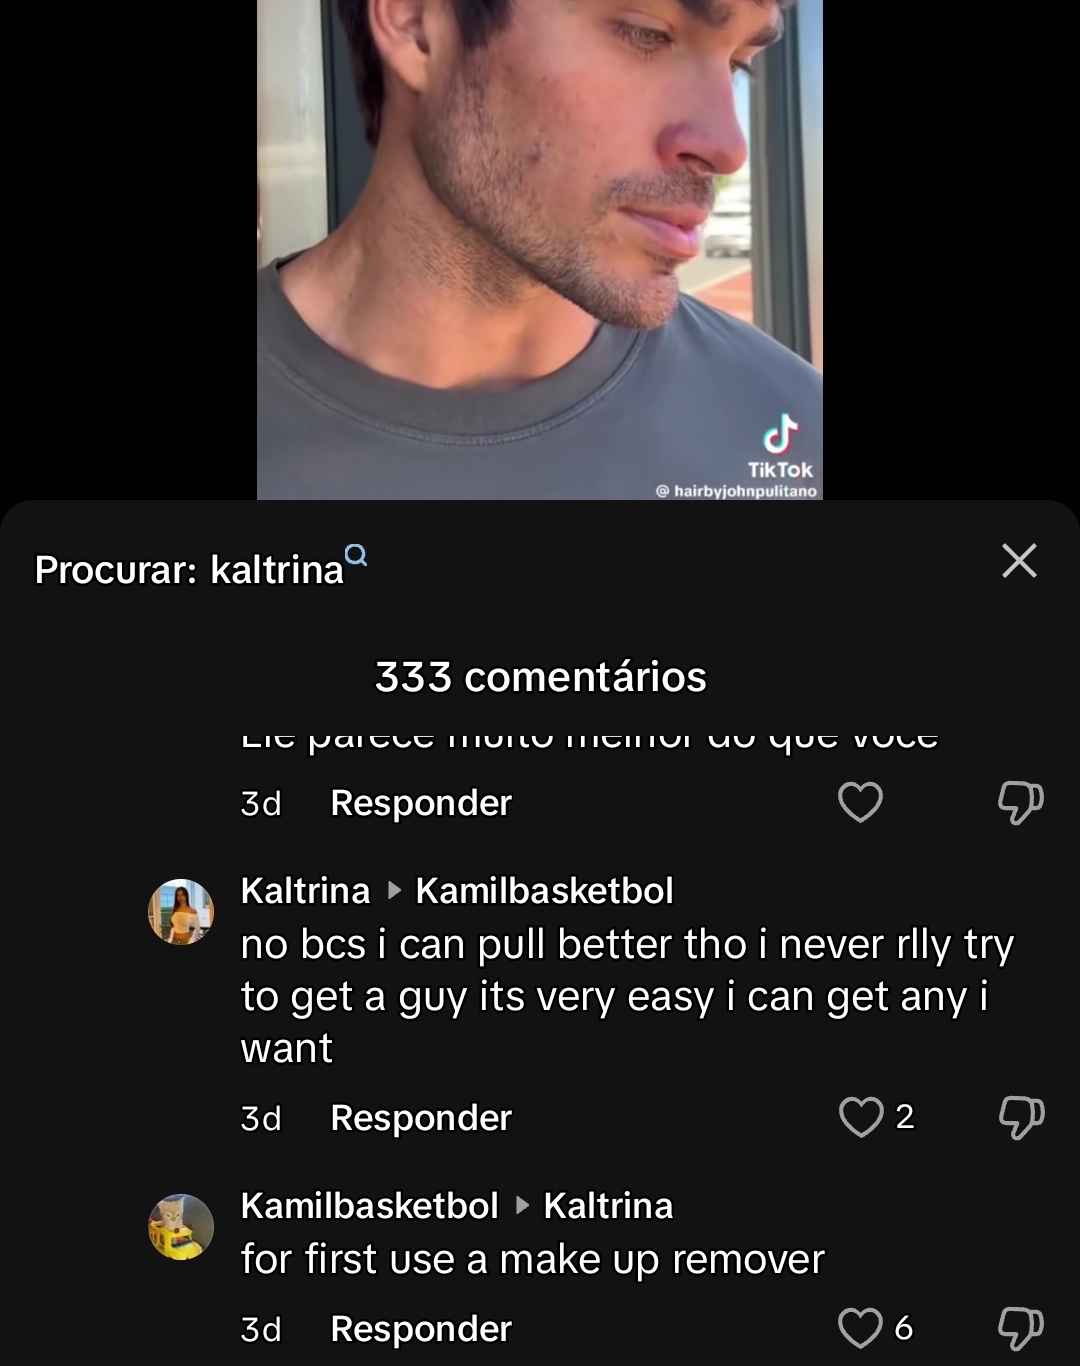1080x1366 pixels.
Task: Tap the search magnifier next to kaltrina
Action: click(356, 555)
